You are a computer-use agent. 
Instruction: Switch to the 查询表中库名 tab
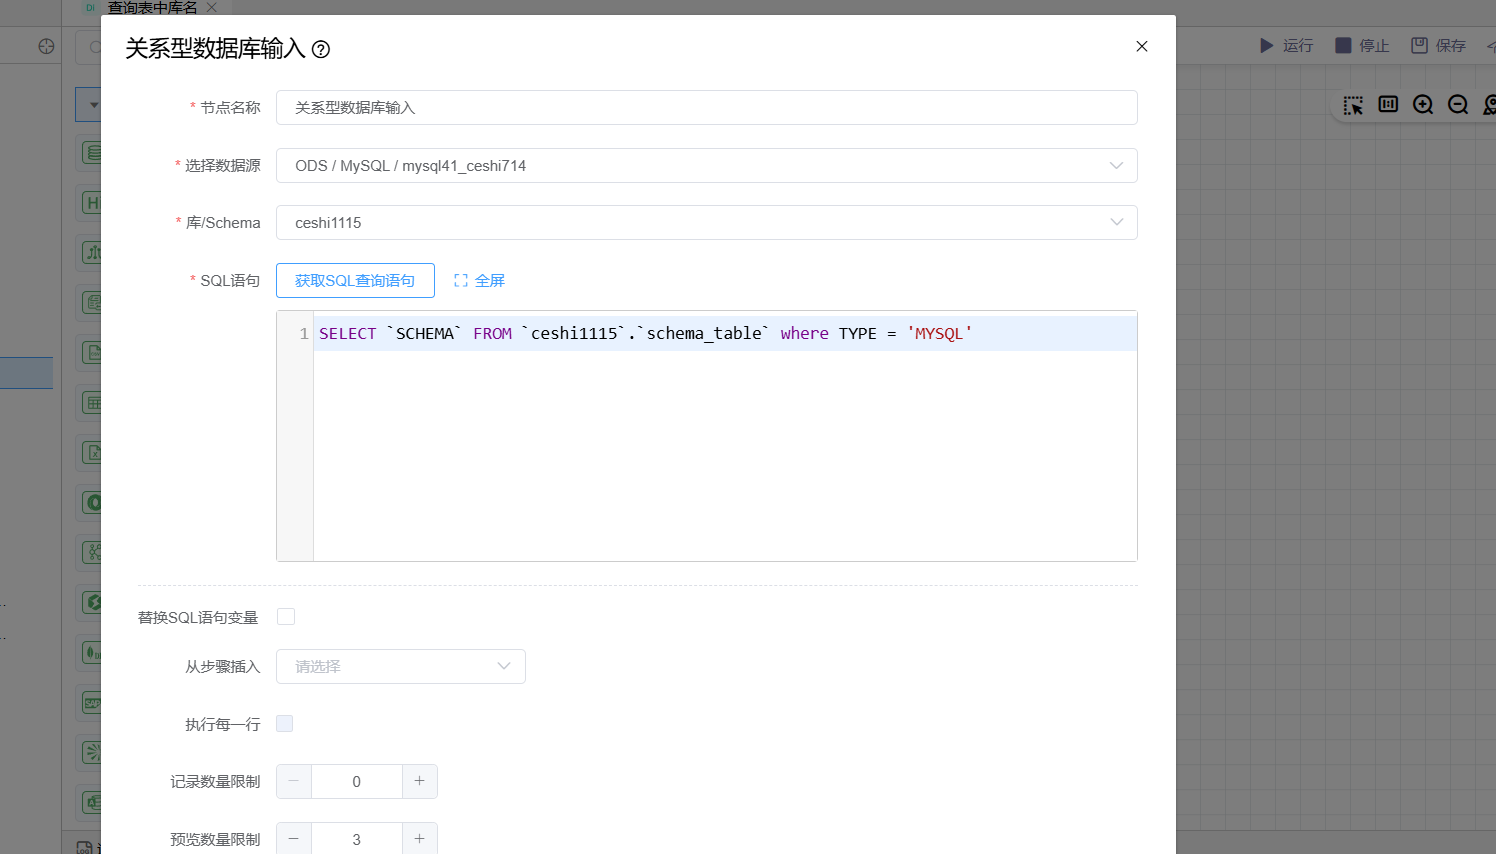point(152,8)
